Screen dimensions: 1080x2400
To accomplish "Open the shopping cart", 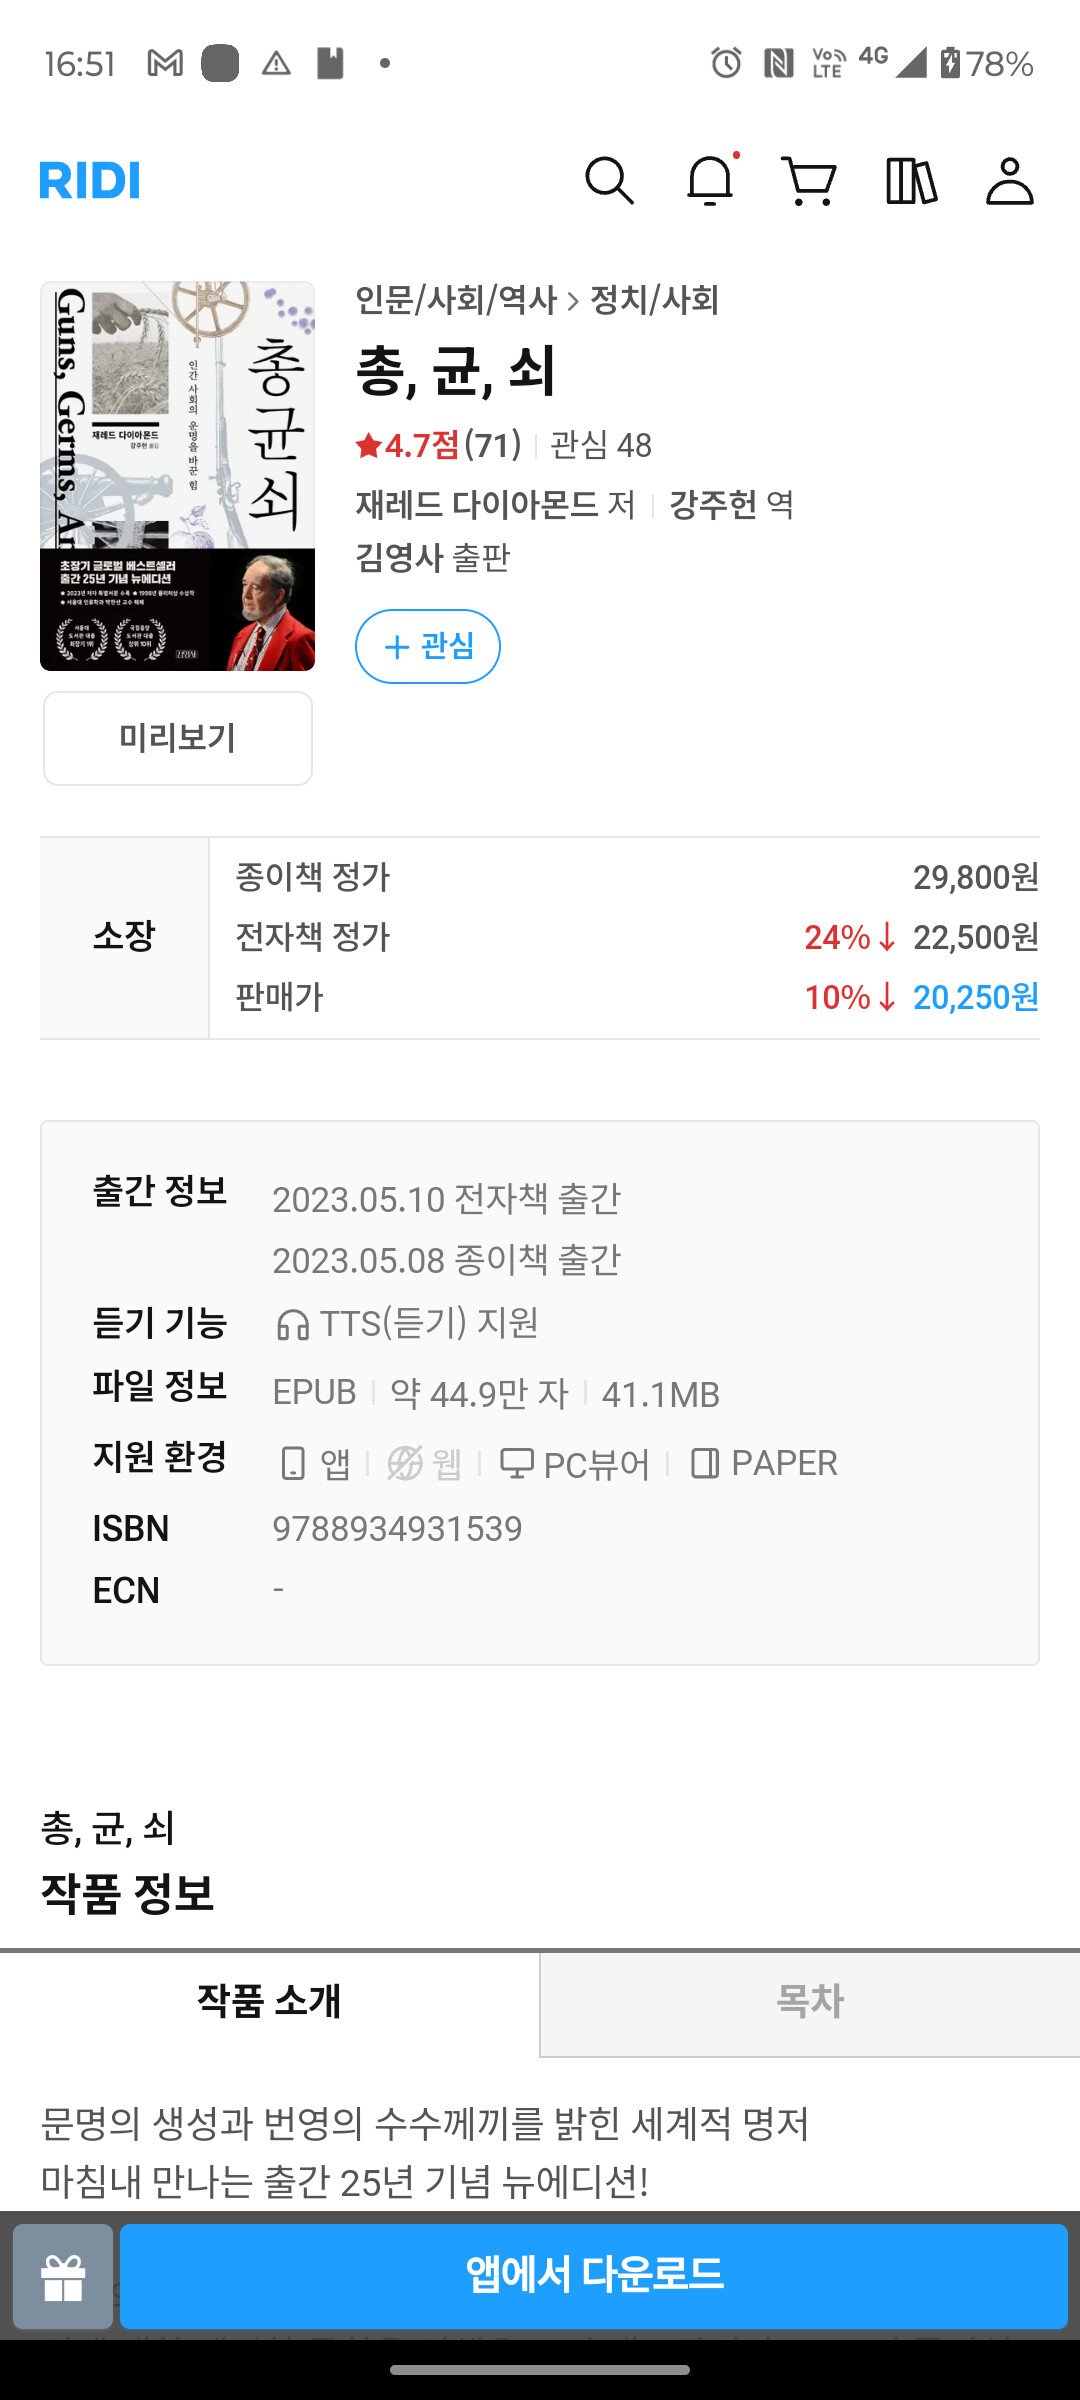I will (809, 181).
